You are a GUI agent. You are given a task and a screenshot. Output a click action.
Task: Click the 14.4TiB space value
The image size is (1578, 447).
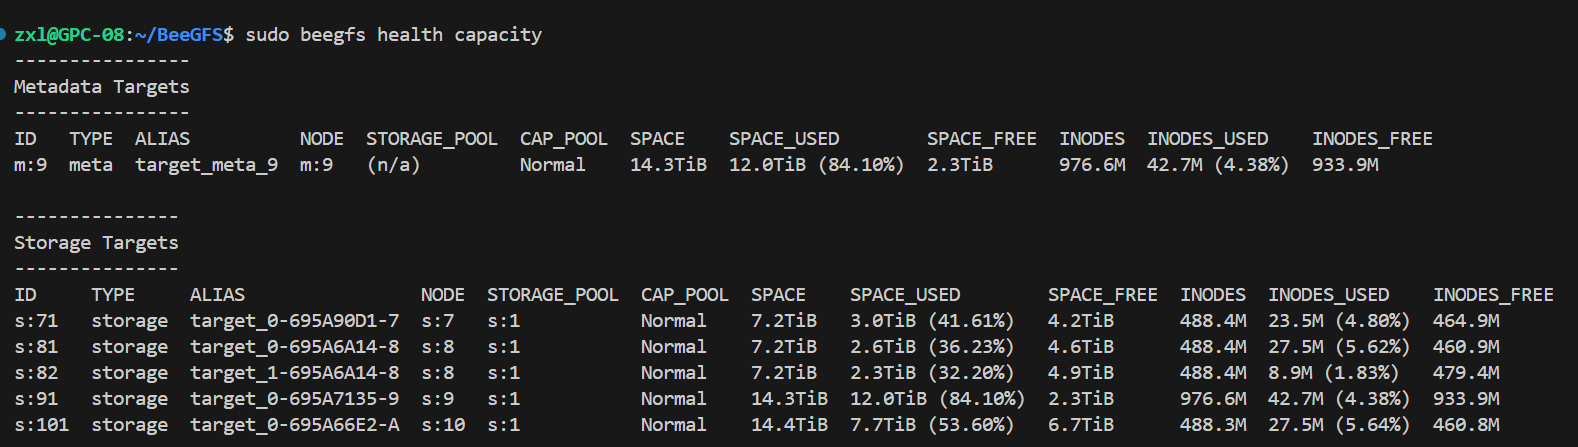pos(789,425)
